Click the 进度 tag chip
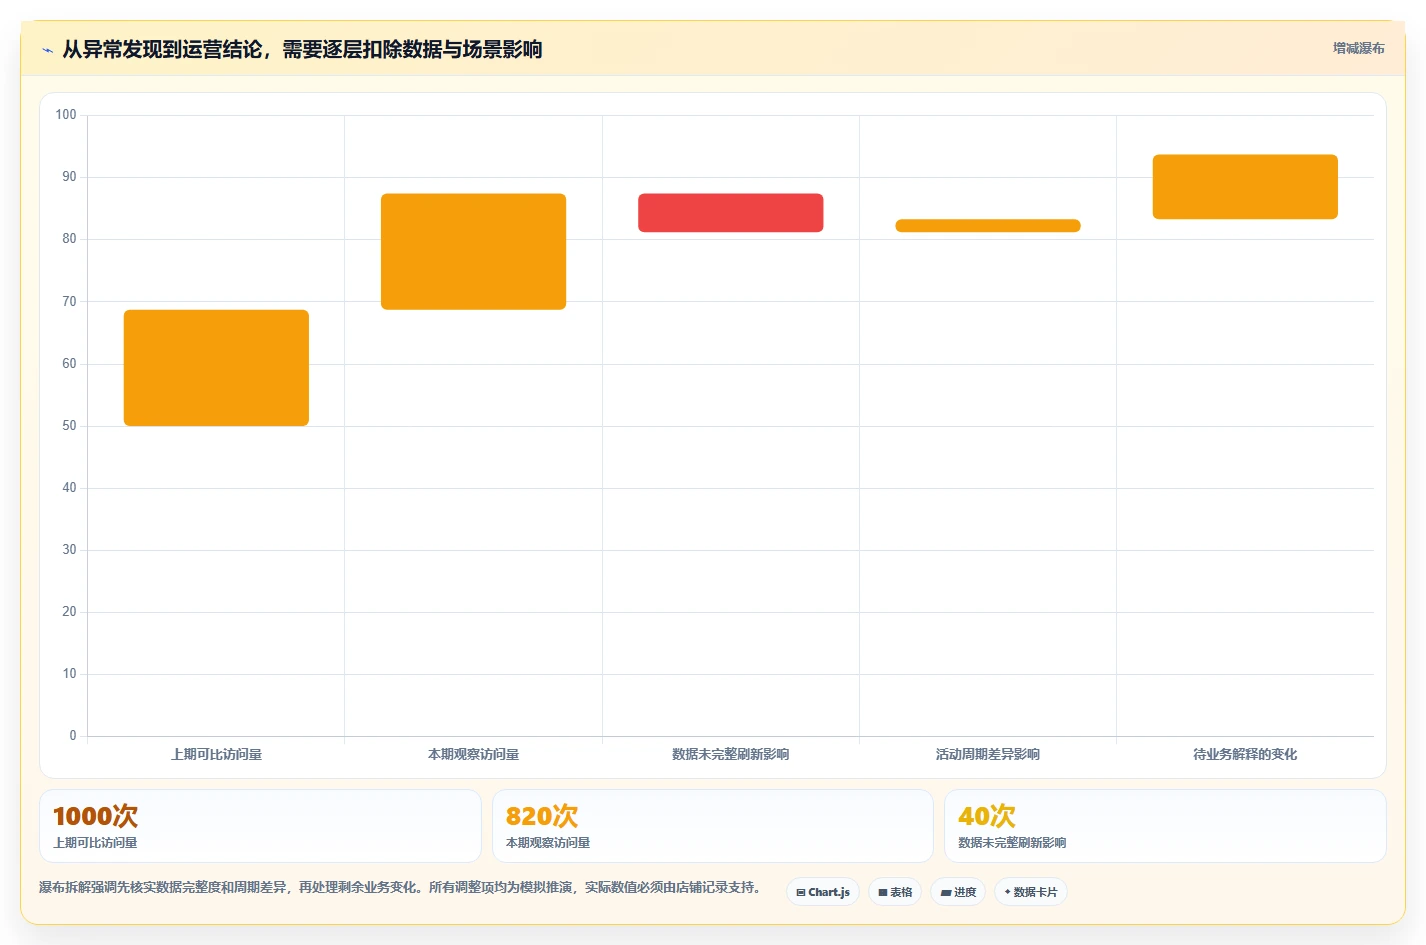The width and height of the screenshot is (1426, 945). [958, 892]
